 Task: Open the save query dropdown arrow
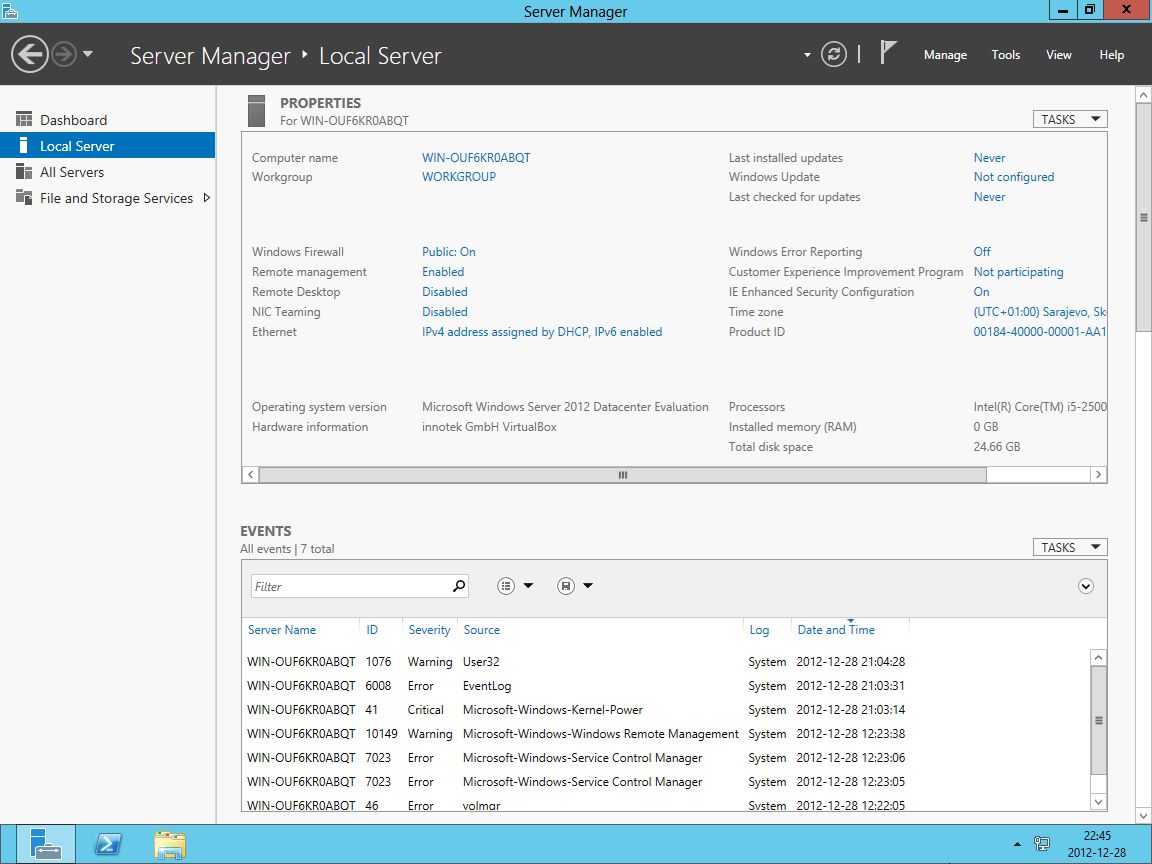click(588, 586)
